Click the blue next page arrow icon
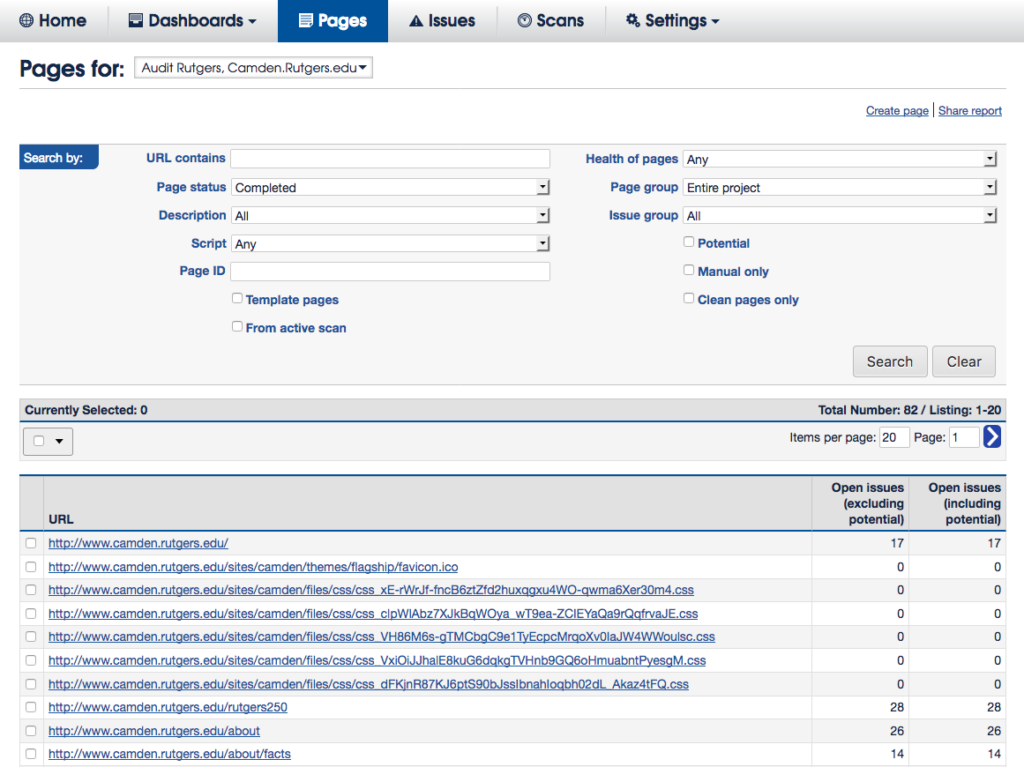This screenshot has width=1024, height=767. [x=992, y=437]
